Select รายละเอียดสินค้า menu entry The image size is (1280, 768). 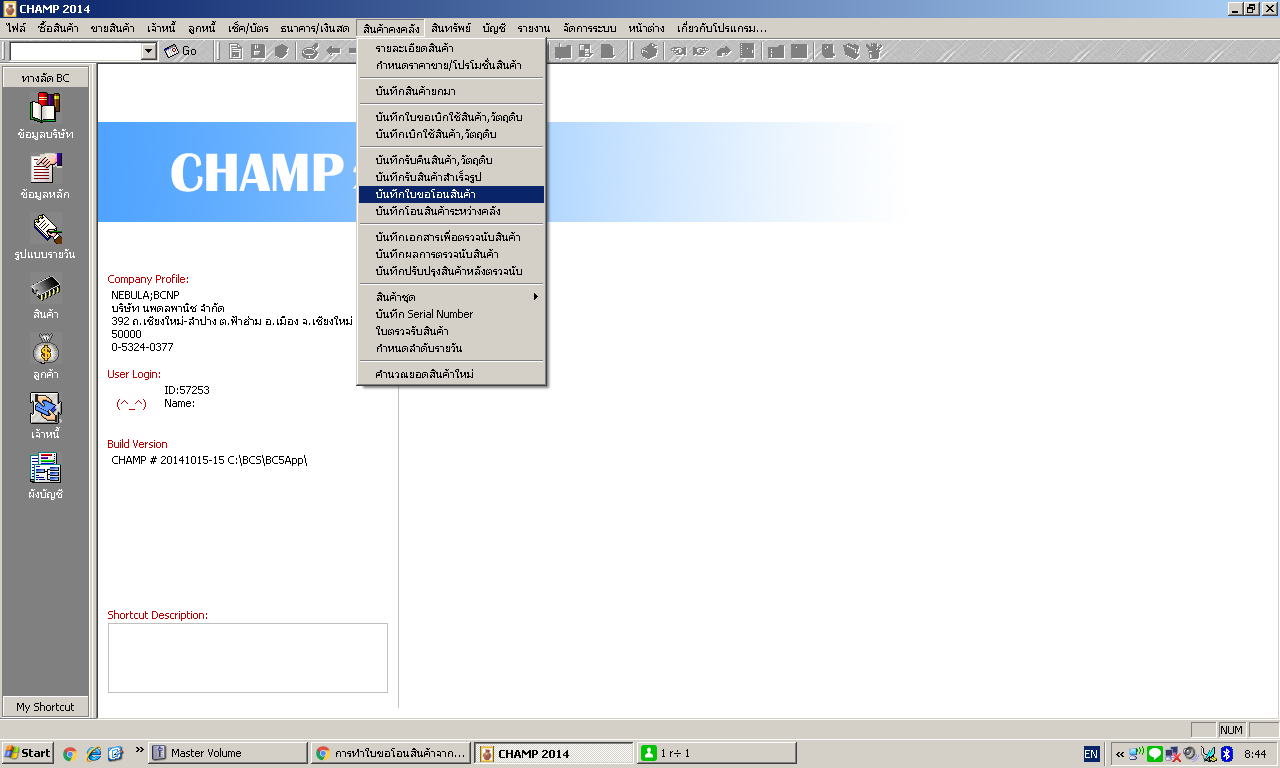[x=452, y=48]
